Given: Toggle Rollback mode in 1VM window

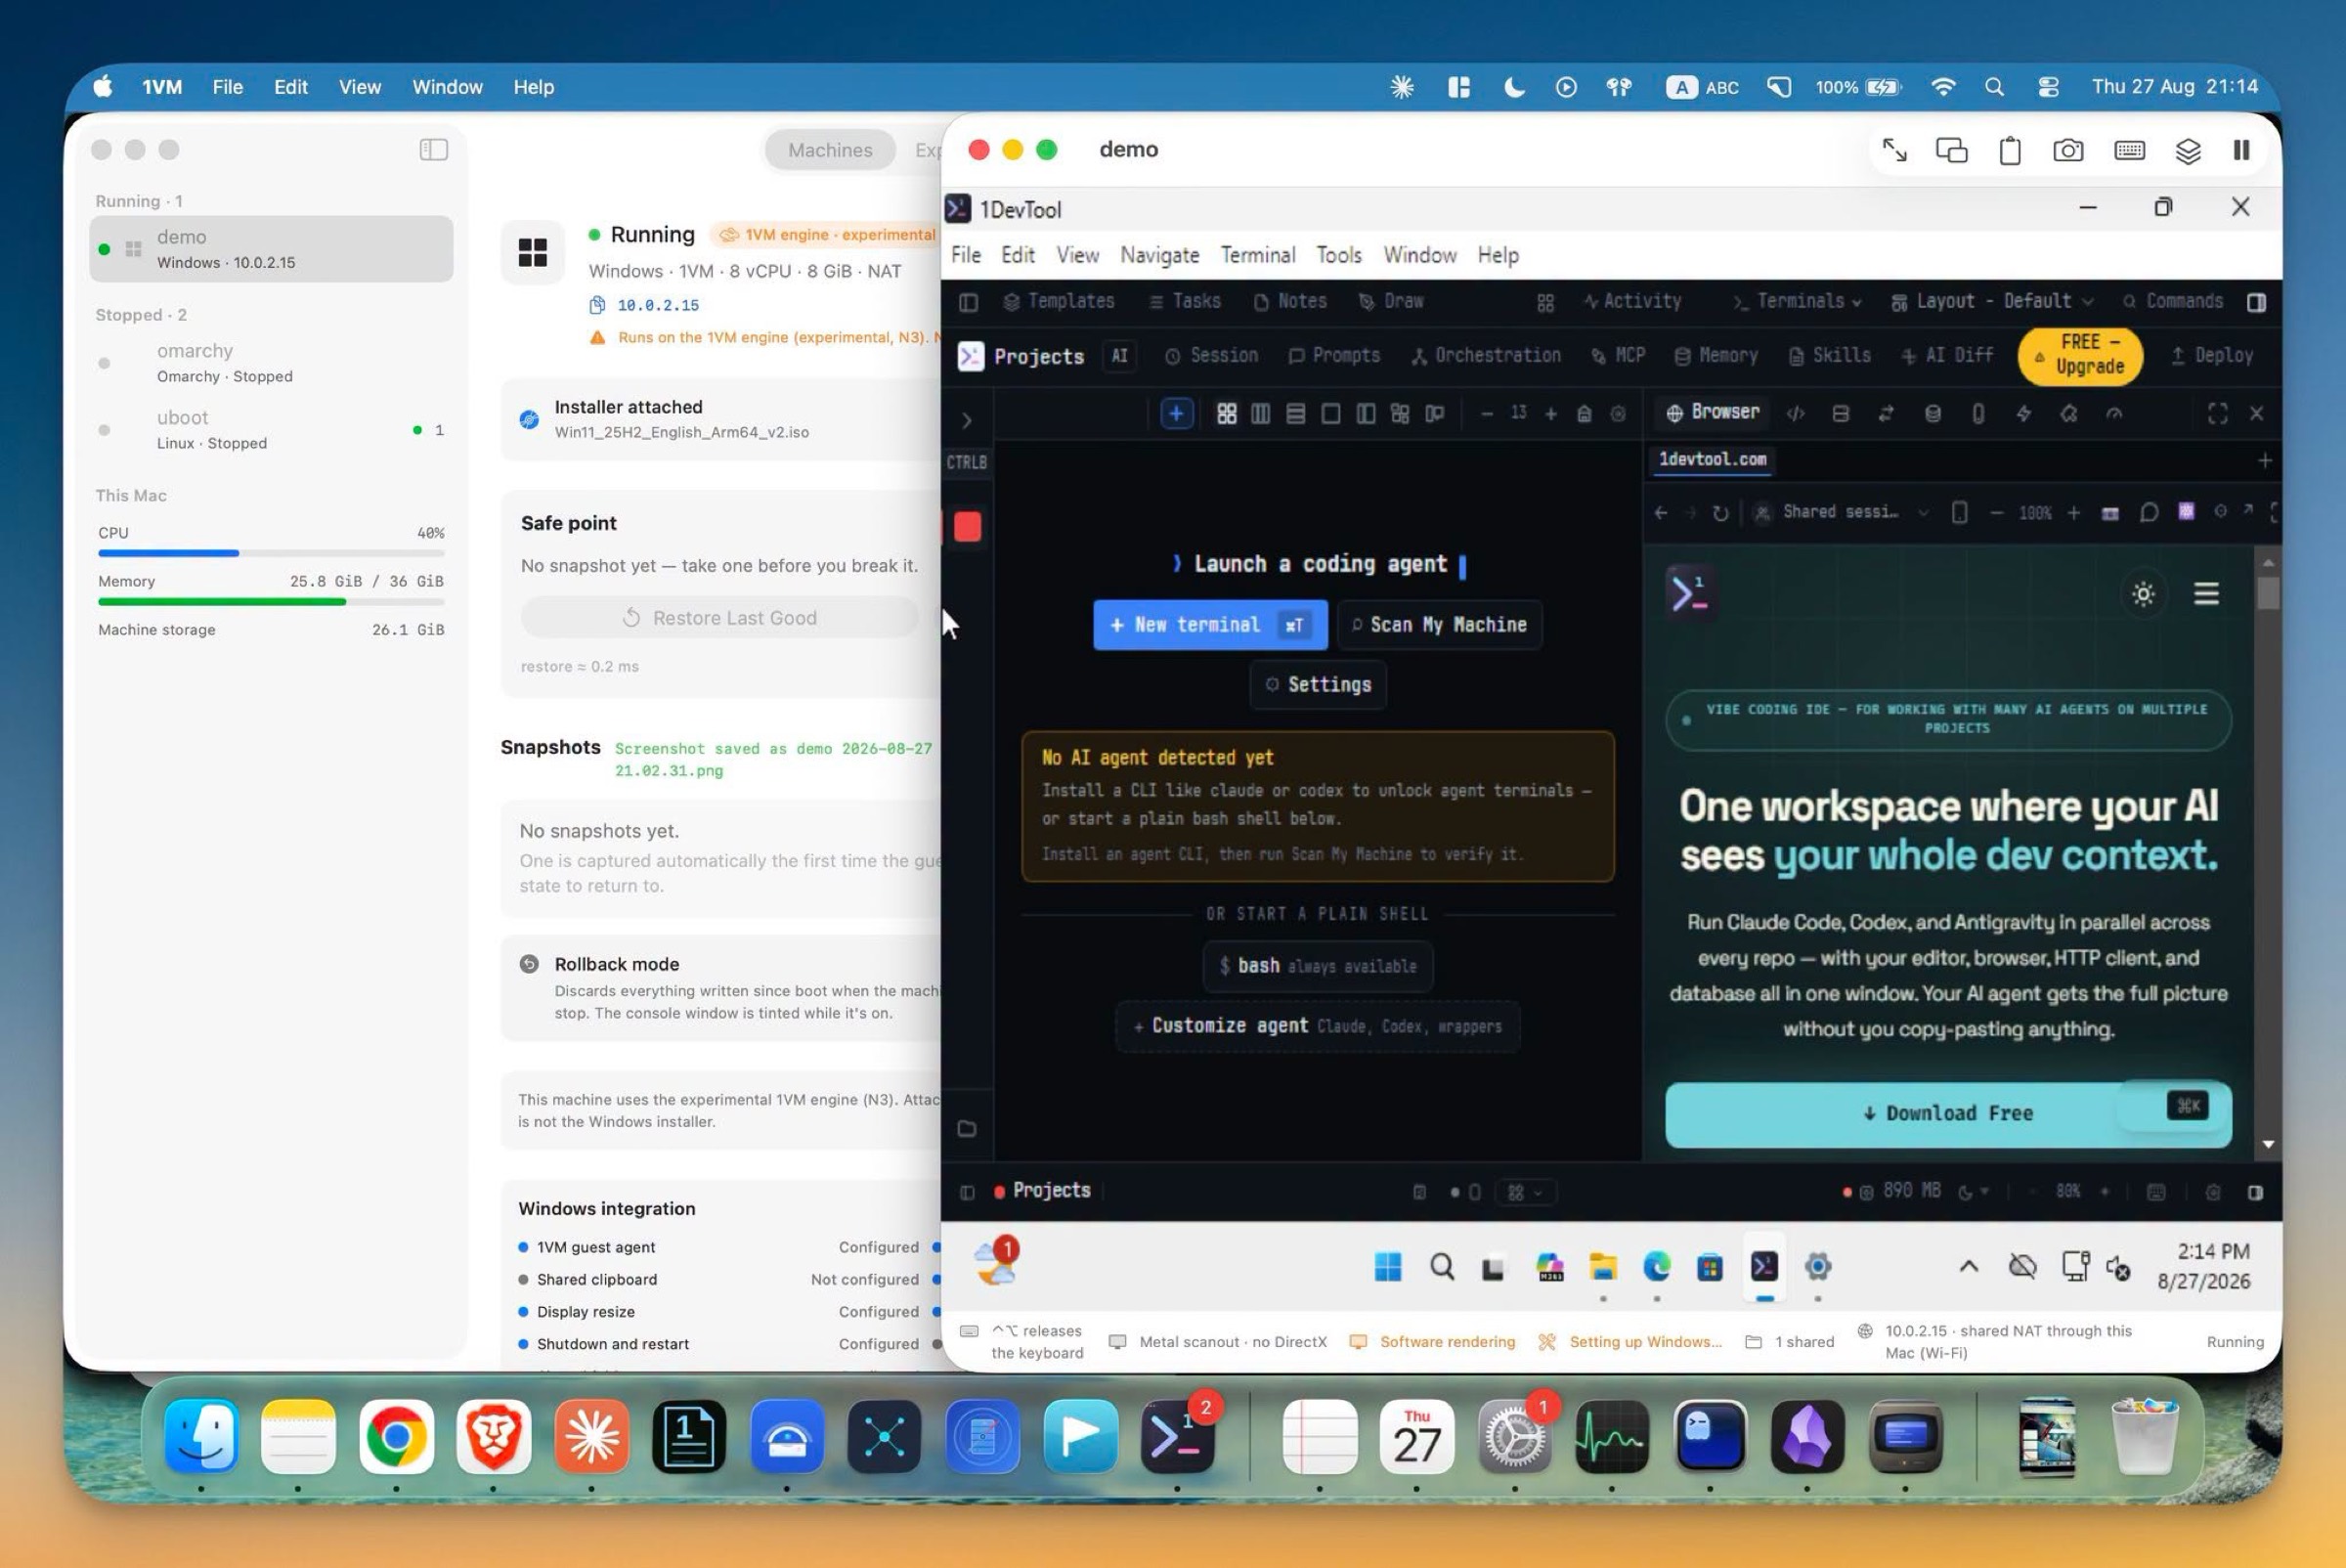Looking at the screenshot, I should click(529, 964).
